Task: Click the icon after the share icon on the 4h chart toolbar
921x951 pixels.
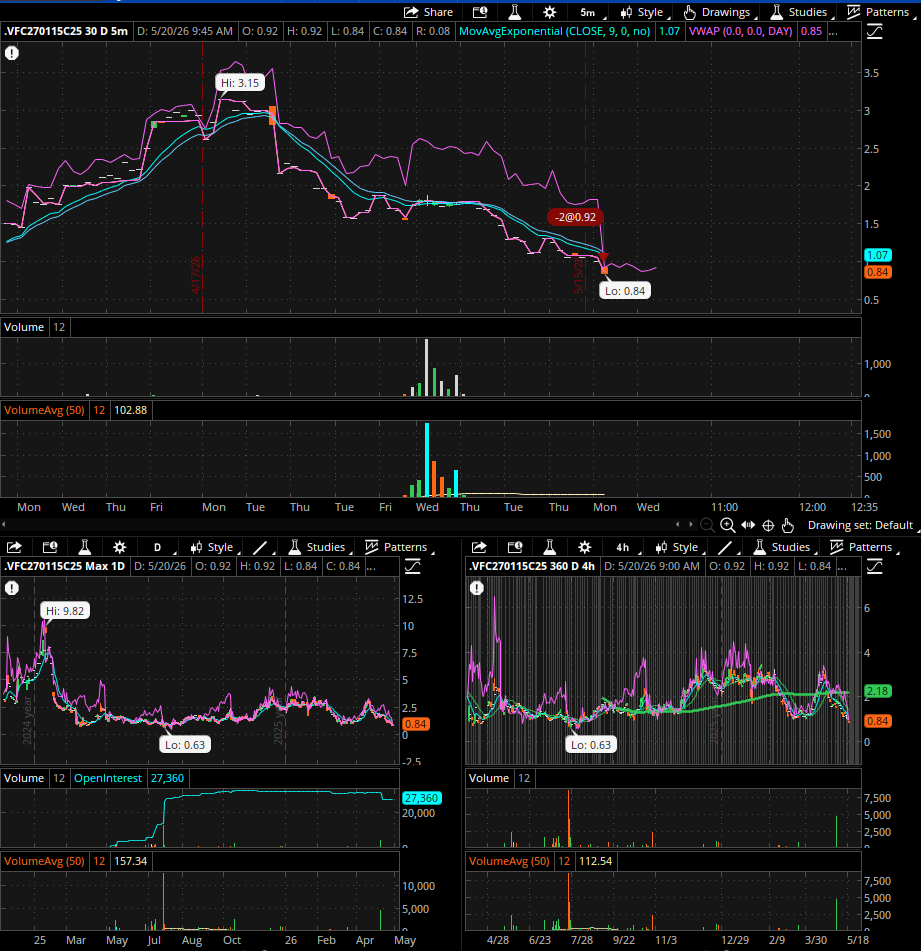Action: [x=515, y=547]
